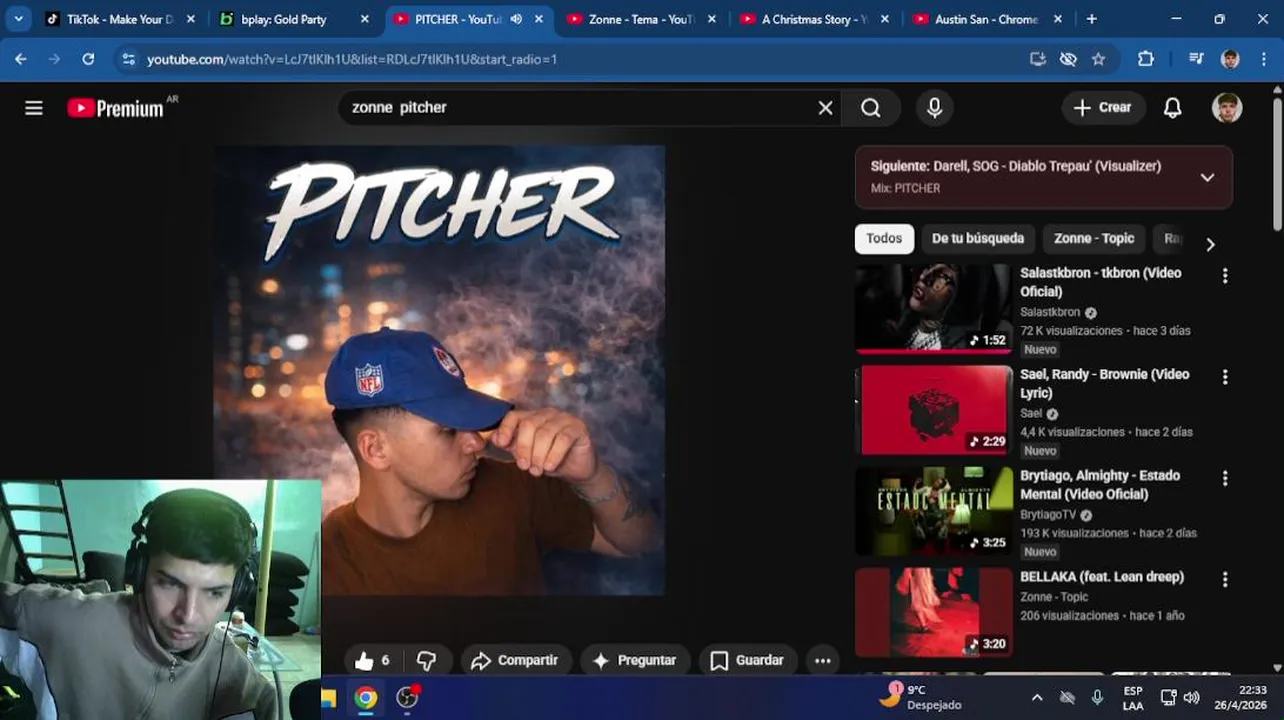The height and width of the screenshot is (720, 1284).
Task: Open OBS icon in the taskbar
Action: (x=407, y=698)
